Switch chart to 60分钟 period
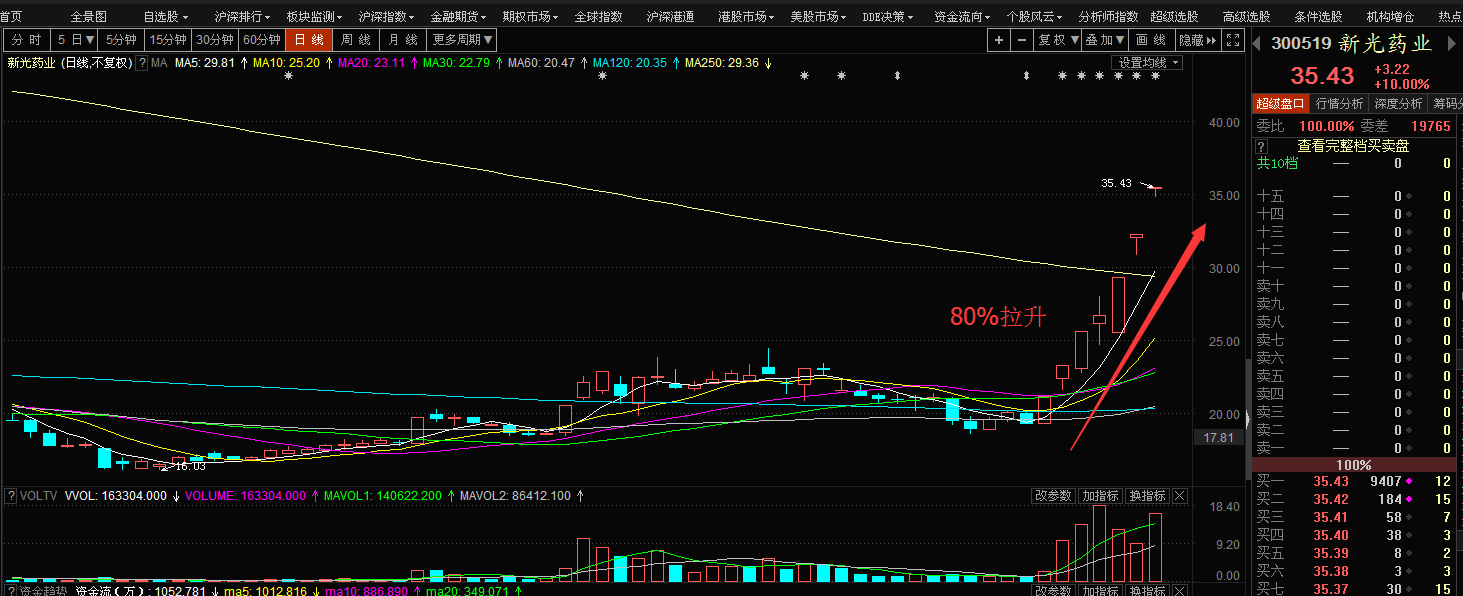The image size is (1463, 596). [262, 40]
